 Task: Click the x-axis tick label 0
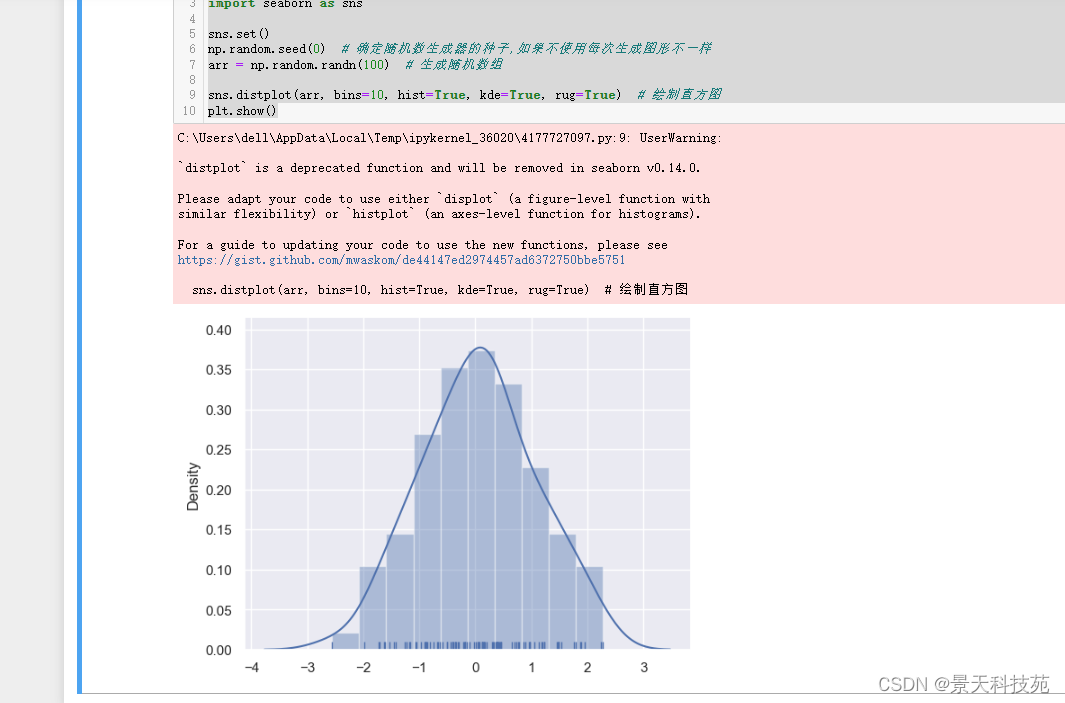476,668
